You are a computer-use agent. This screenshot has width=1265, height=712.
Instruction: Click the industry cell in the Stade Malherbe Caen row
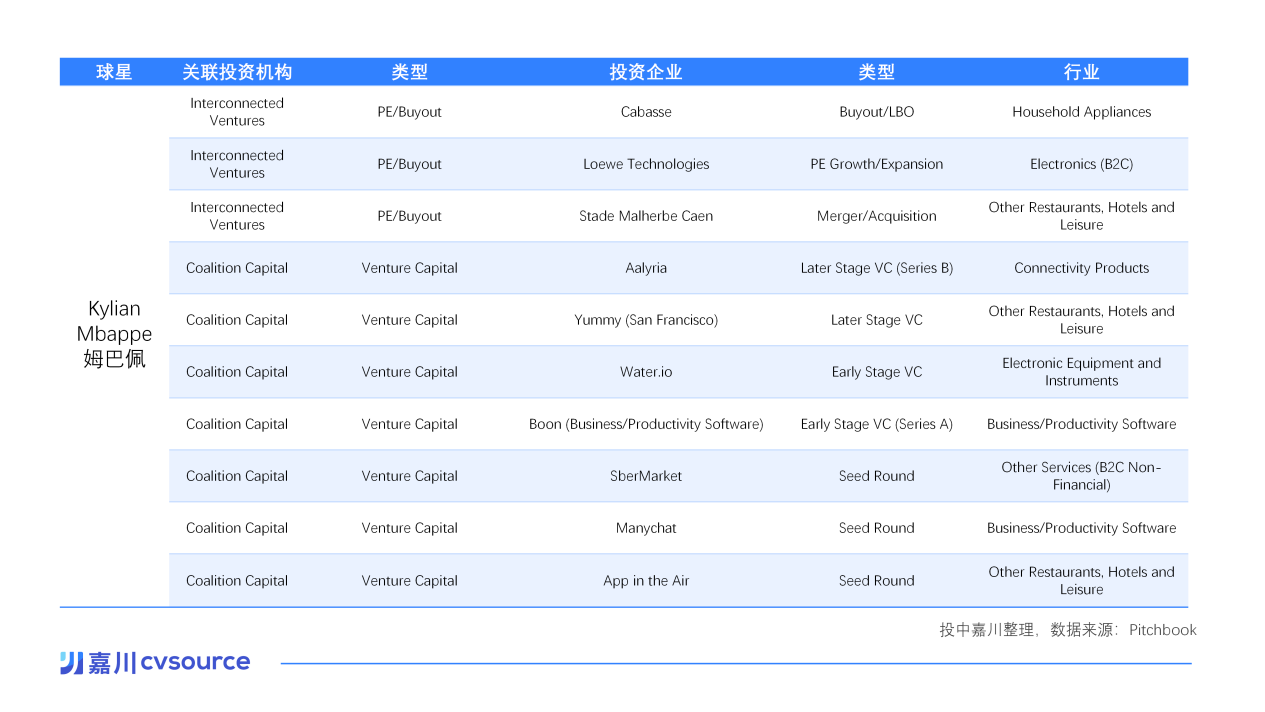click(1082, 216)
